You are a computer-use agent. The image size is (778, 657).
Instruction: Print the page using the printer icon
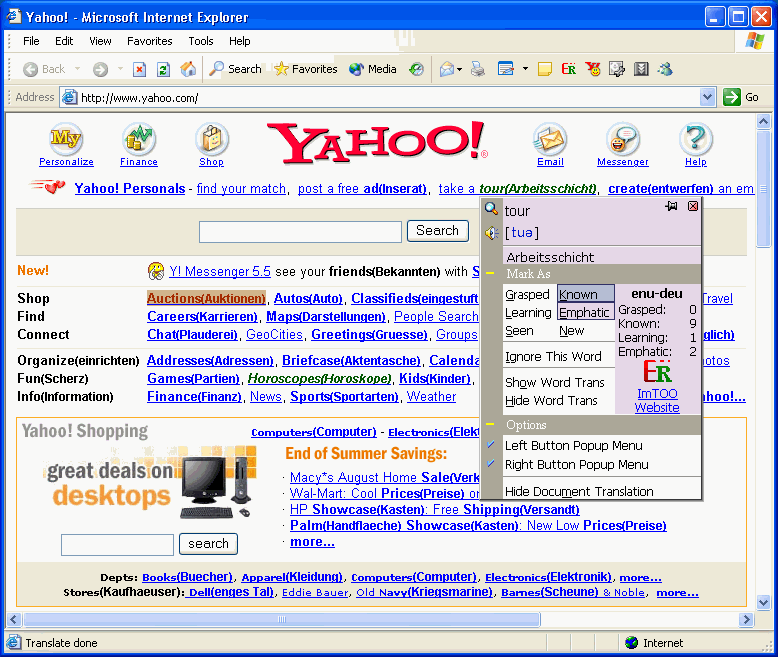pos(478,69)
